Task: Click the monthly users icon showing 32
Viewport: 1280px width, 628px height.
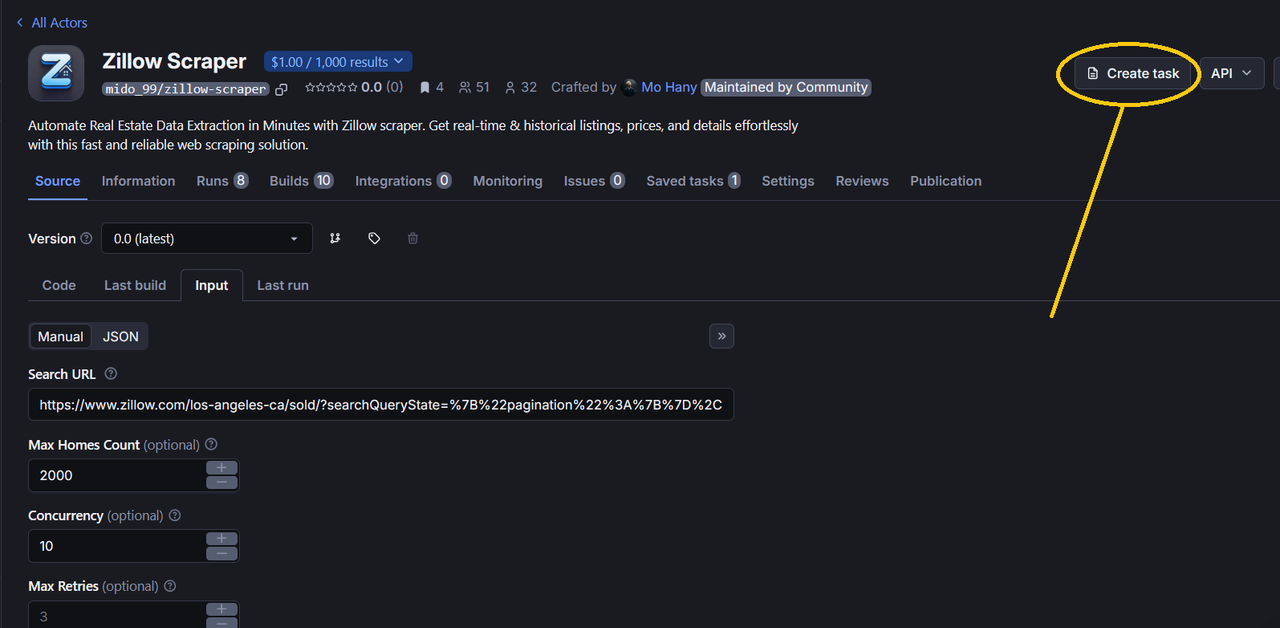Action: click(510, 87)
